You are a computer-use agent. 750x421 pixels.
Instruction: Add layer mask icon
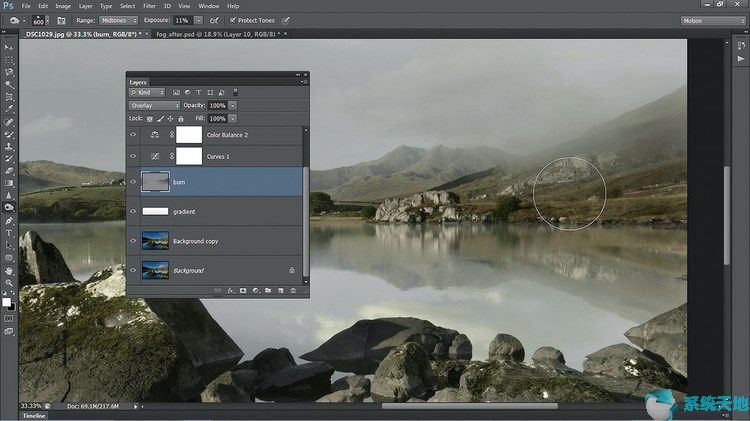tap(243, 290)
